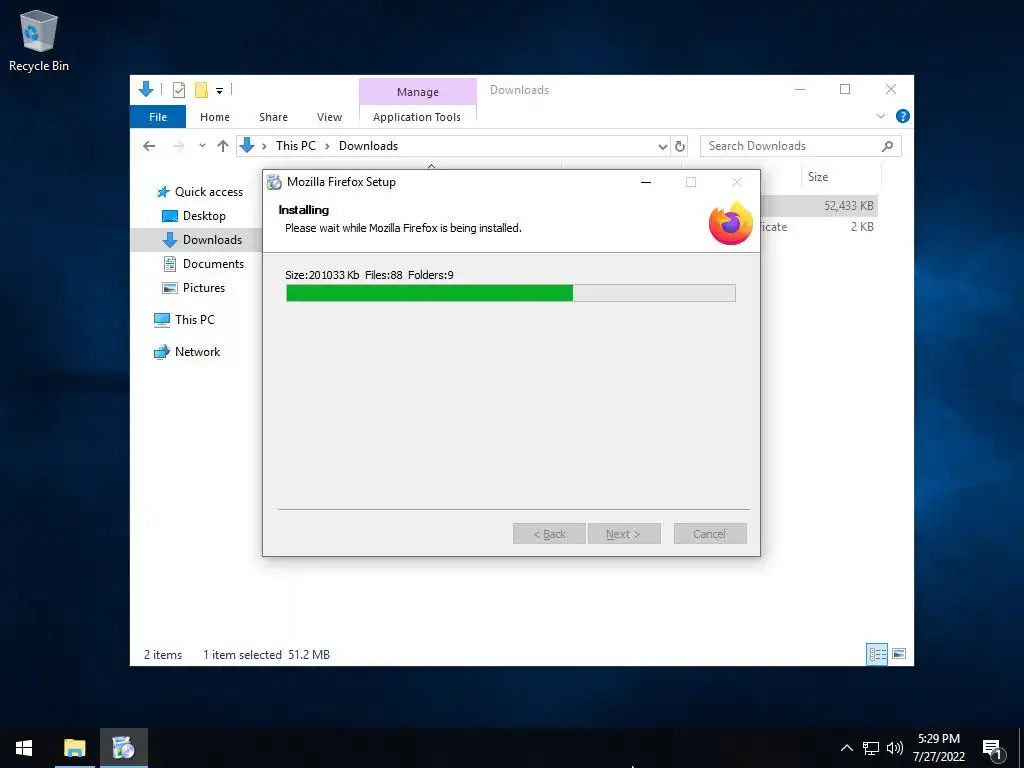Switch to Large icons view layout
Screen dimensions: 1024x768
(899, 654)
